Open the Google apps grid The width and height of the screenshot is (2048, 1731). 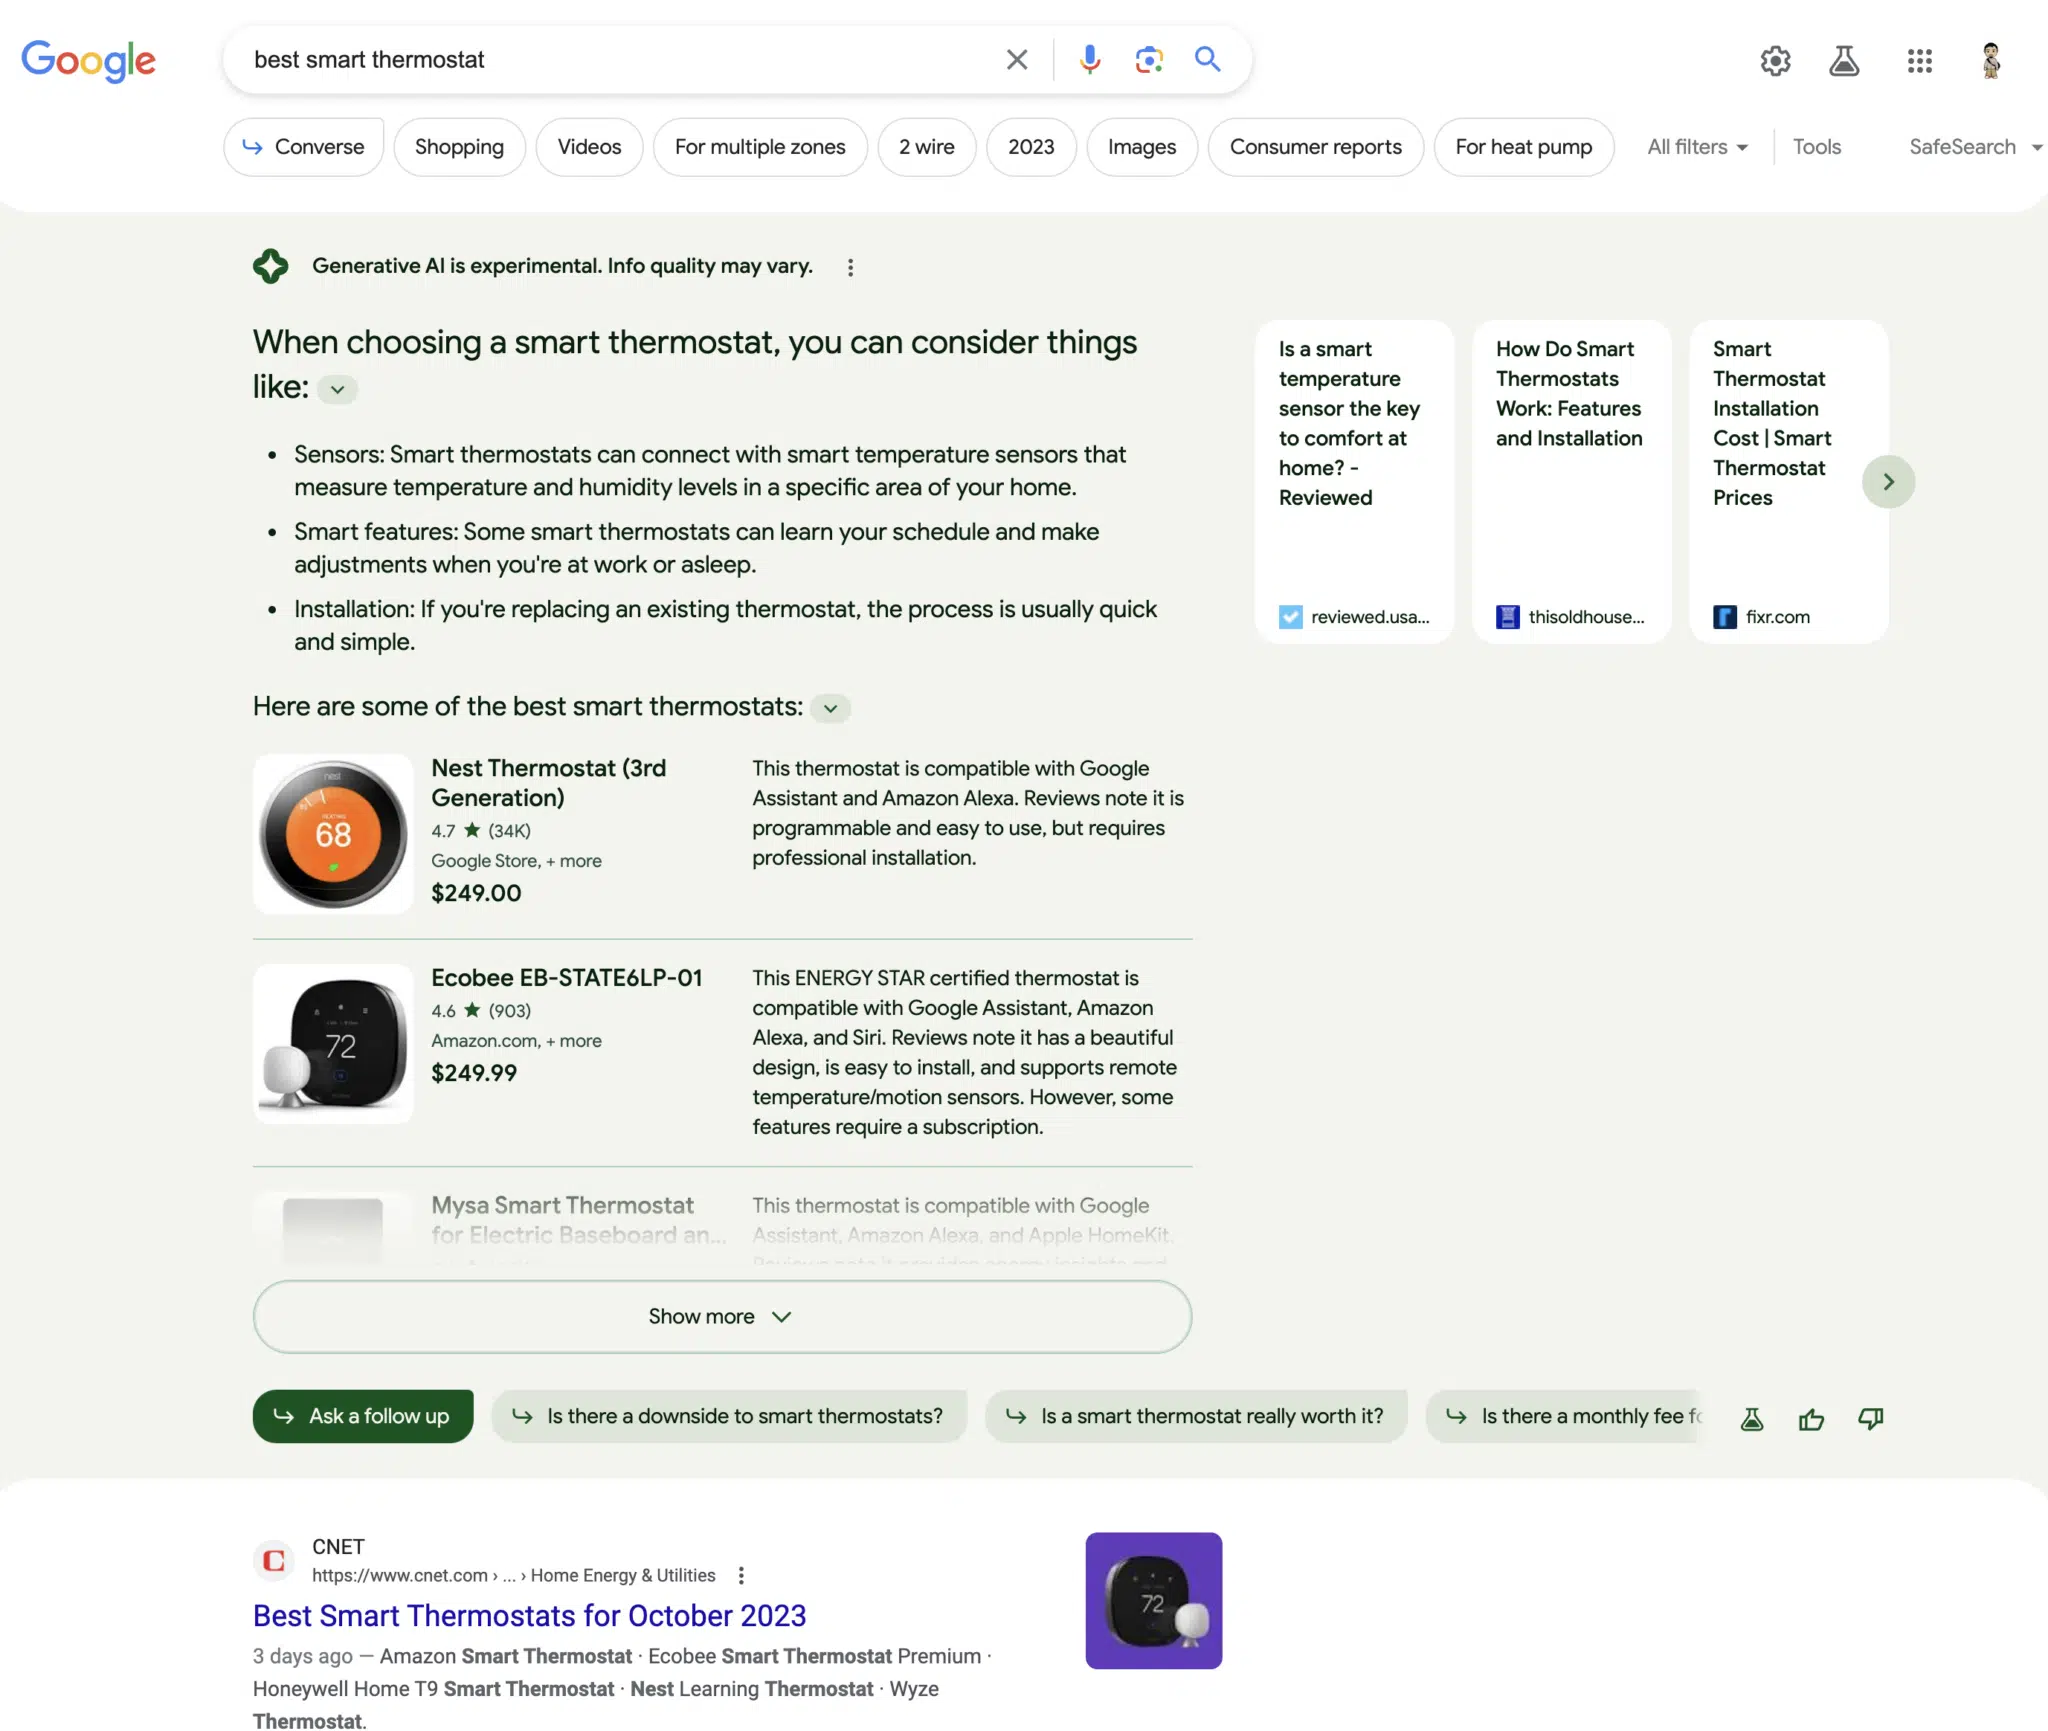pyautogui.click(x=1918, y=61)
